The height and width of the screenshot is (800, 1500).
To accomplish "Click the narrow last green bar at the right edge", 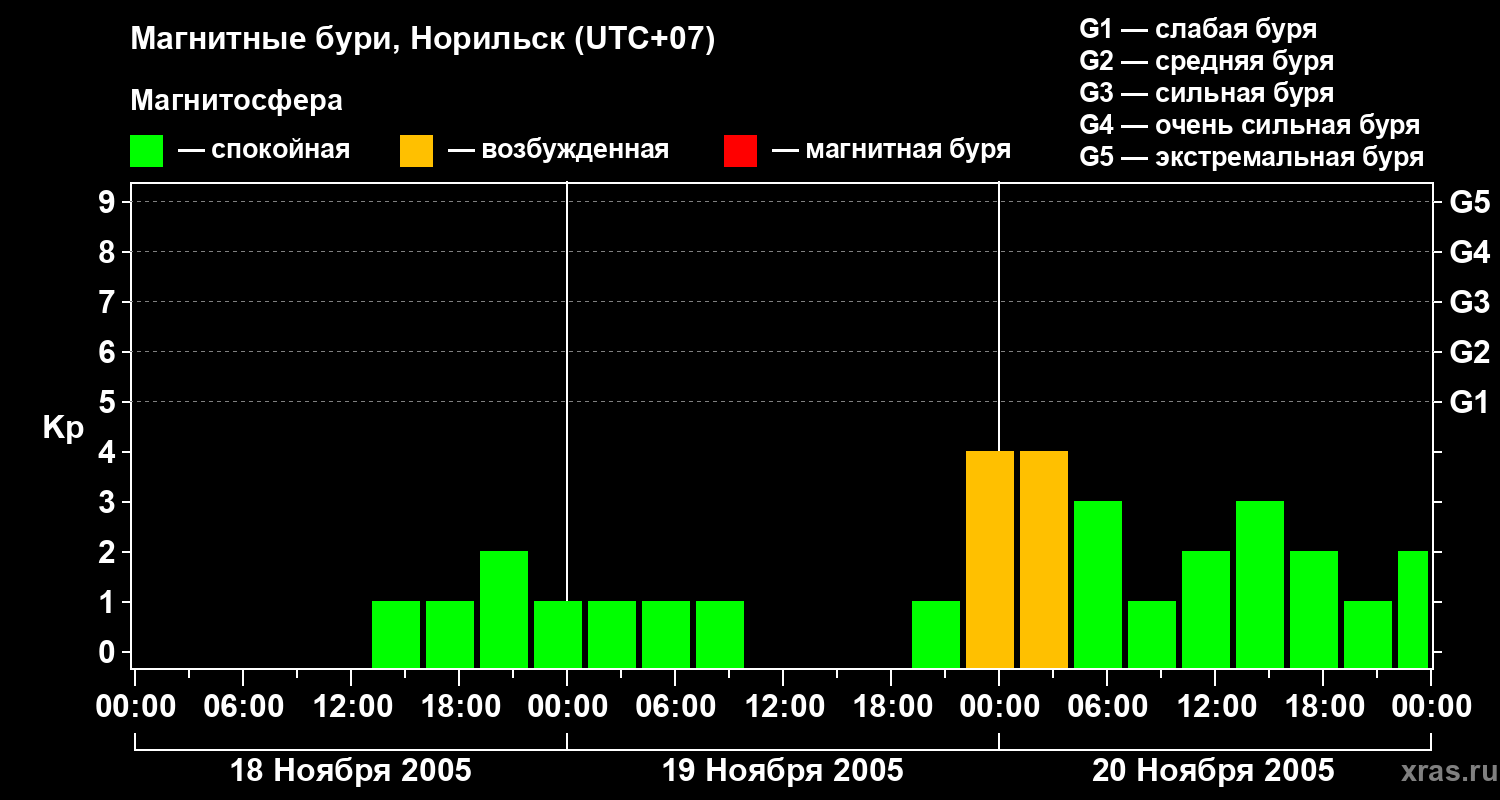I will 1413,608.
